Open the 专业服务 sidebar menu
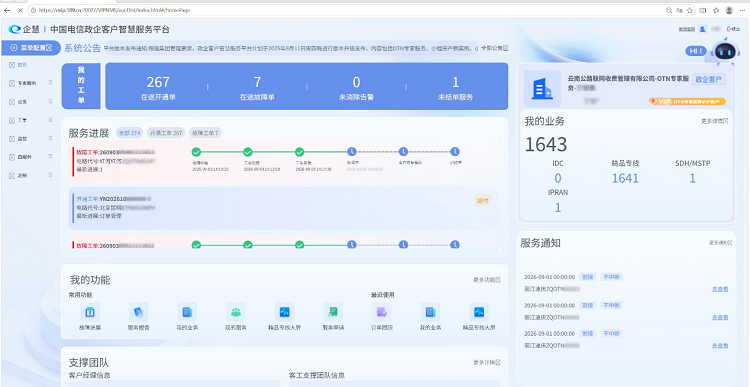Screen dimensions: 750x387 (26, 83)
